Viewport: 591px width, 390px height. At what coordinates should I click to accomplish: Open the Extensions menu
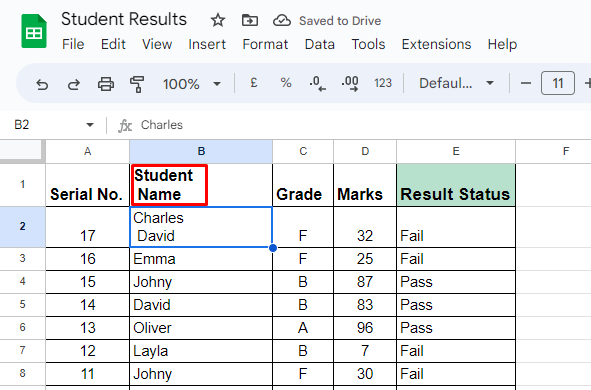(436, 44)
